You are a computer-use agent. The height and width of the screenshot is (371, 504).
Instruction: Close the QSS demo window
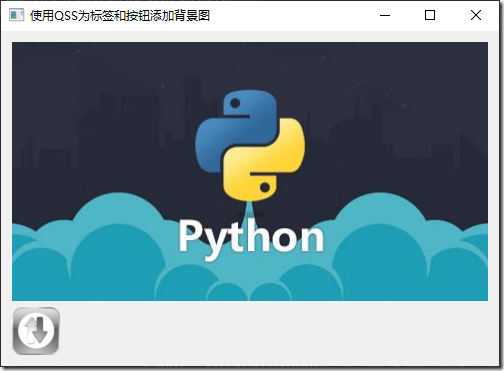pos(476,15)
